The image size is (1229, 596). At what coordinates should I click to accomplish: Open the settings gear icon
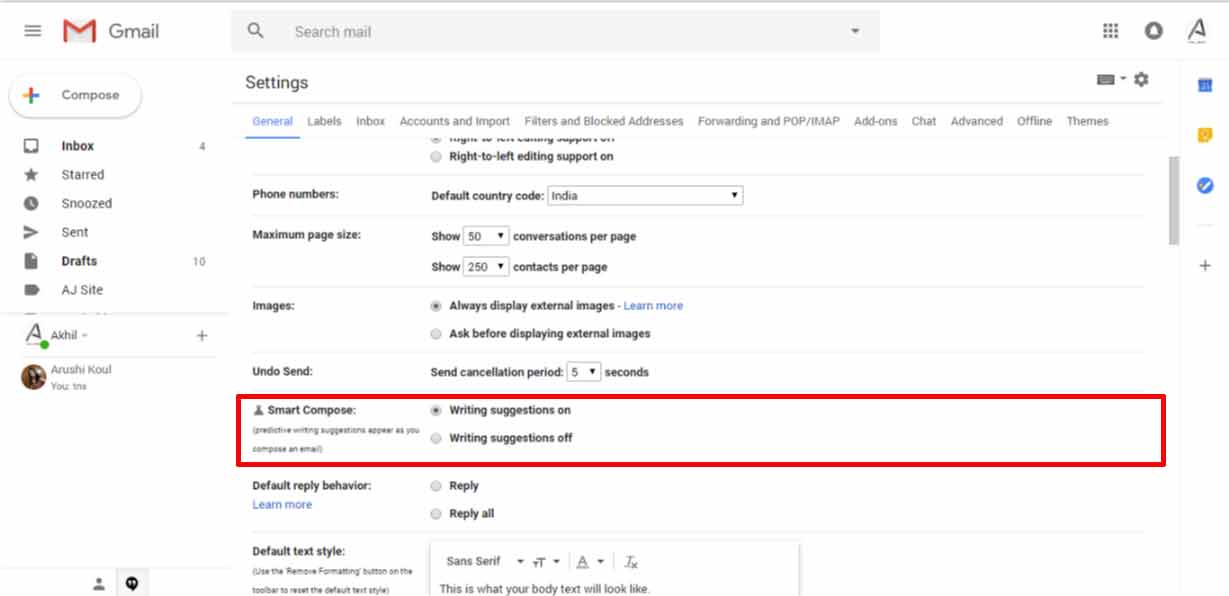(1141, 80)
